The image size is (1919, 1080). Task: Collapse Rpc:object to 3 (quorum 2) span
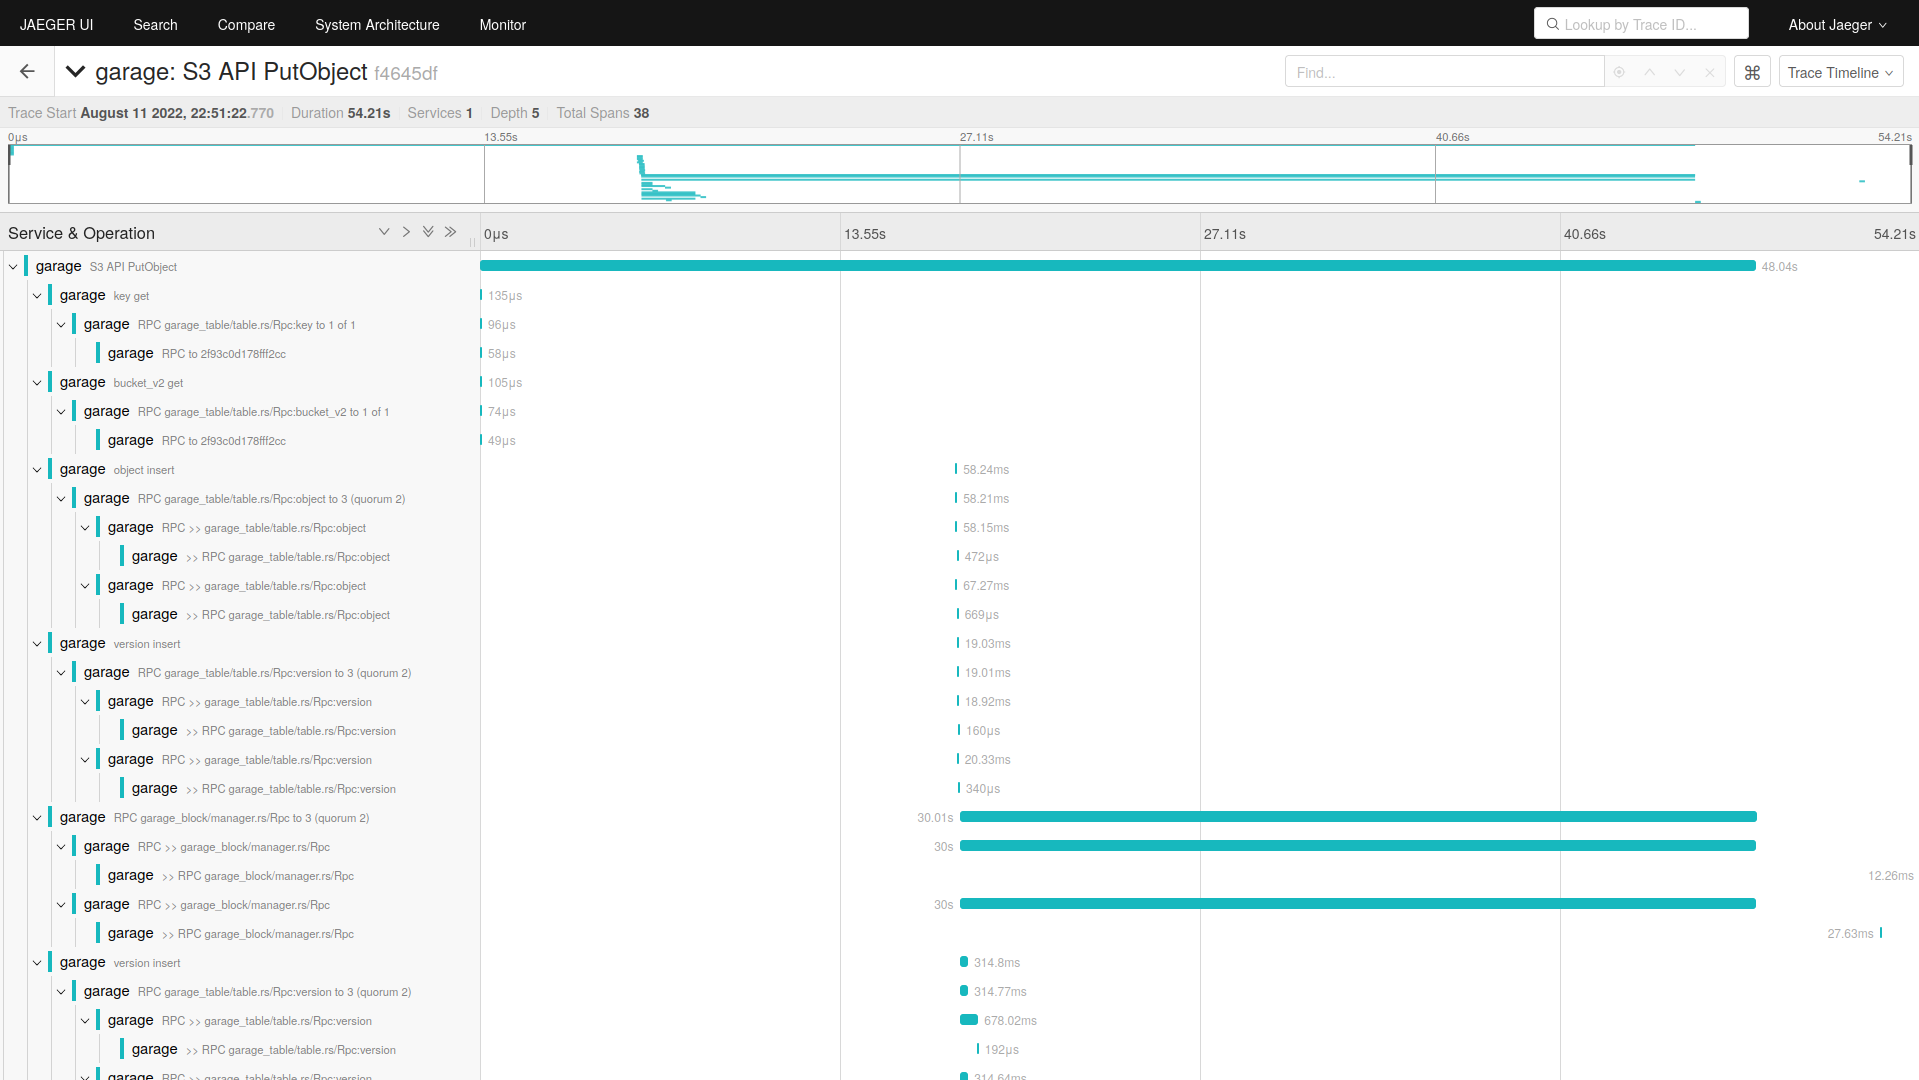coord(61,499)
